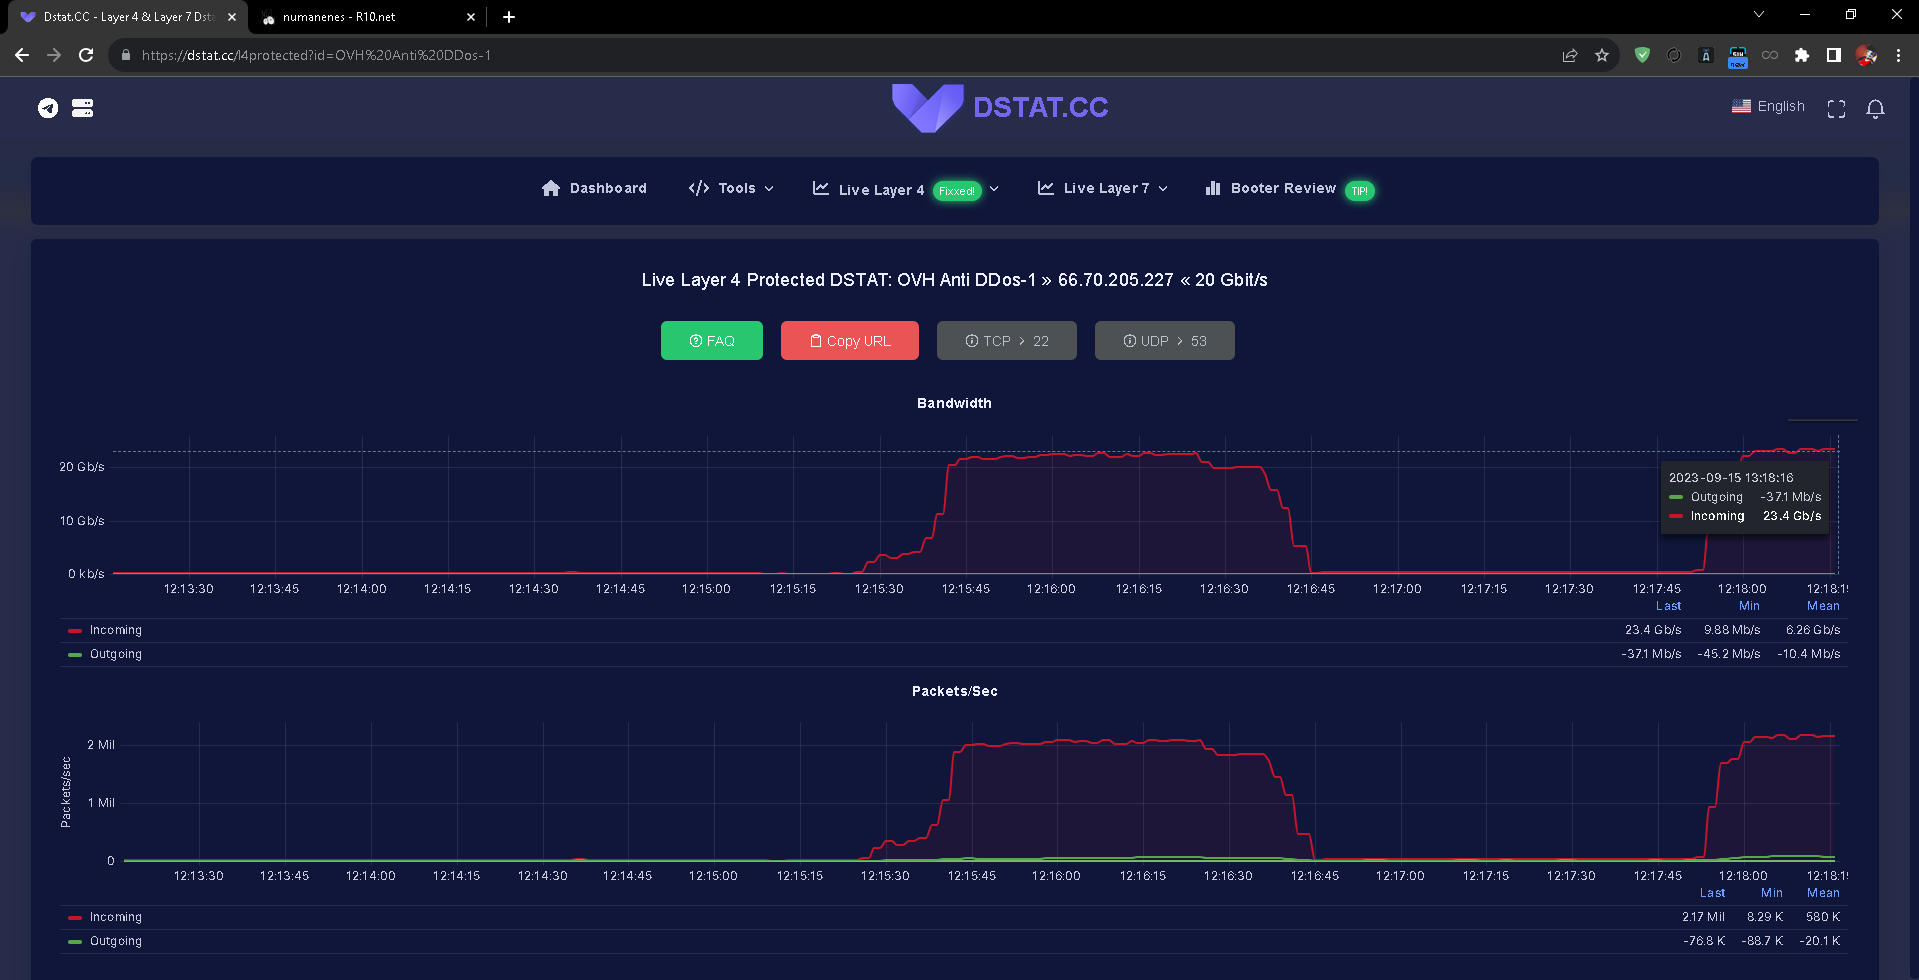Screen dimensions: 1919x980
Task: Toggle the browser side panel
Action: click(x=1834, y=55)
